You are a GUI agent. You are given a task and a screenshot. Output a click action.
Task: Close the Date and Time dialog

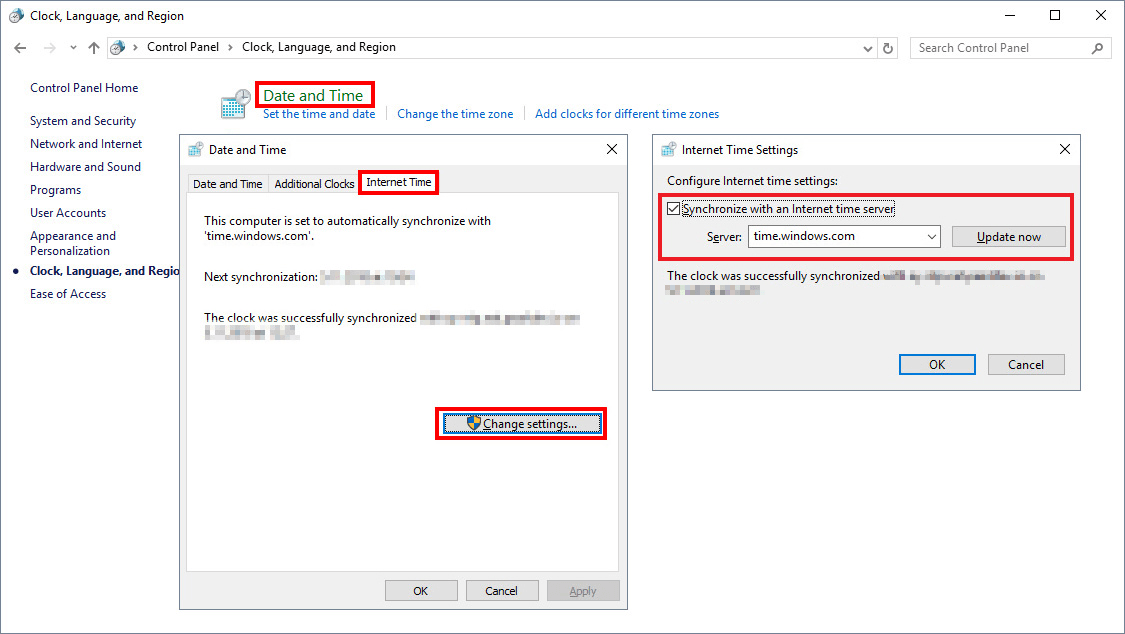click(x=612, y=149)
